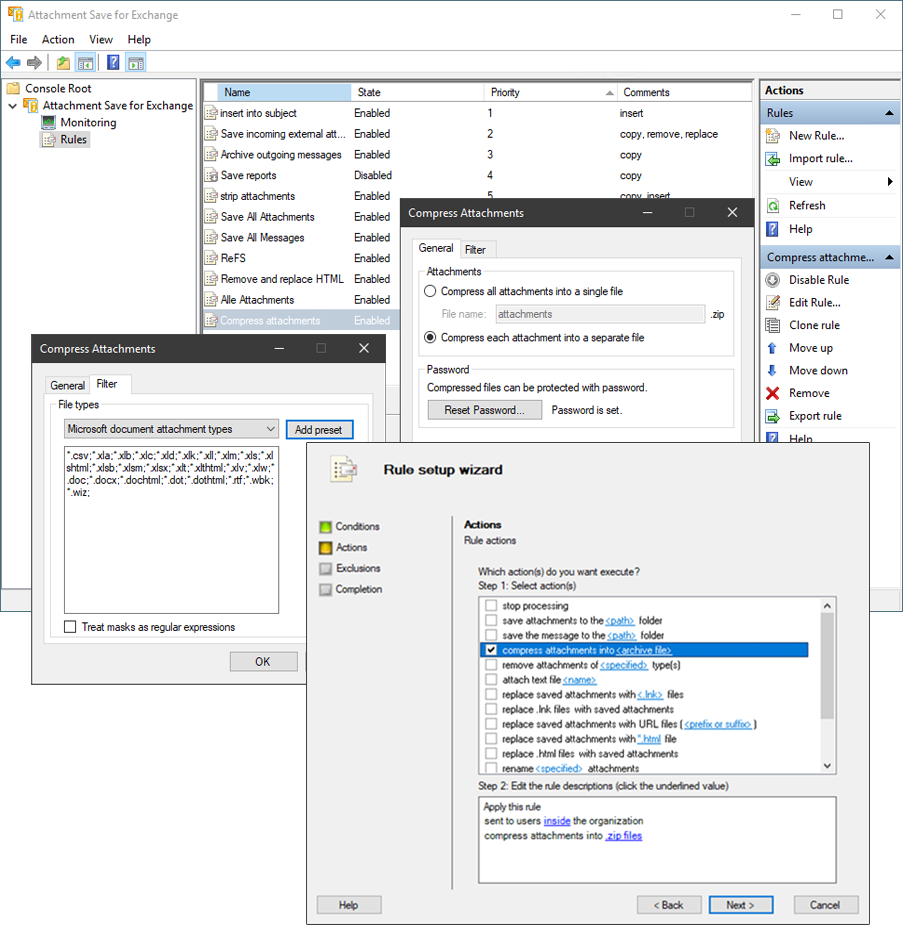Click the action list scroll up arrow

coord(827,606)
